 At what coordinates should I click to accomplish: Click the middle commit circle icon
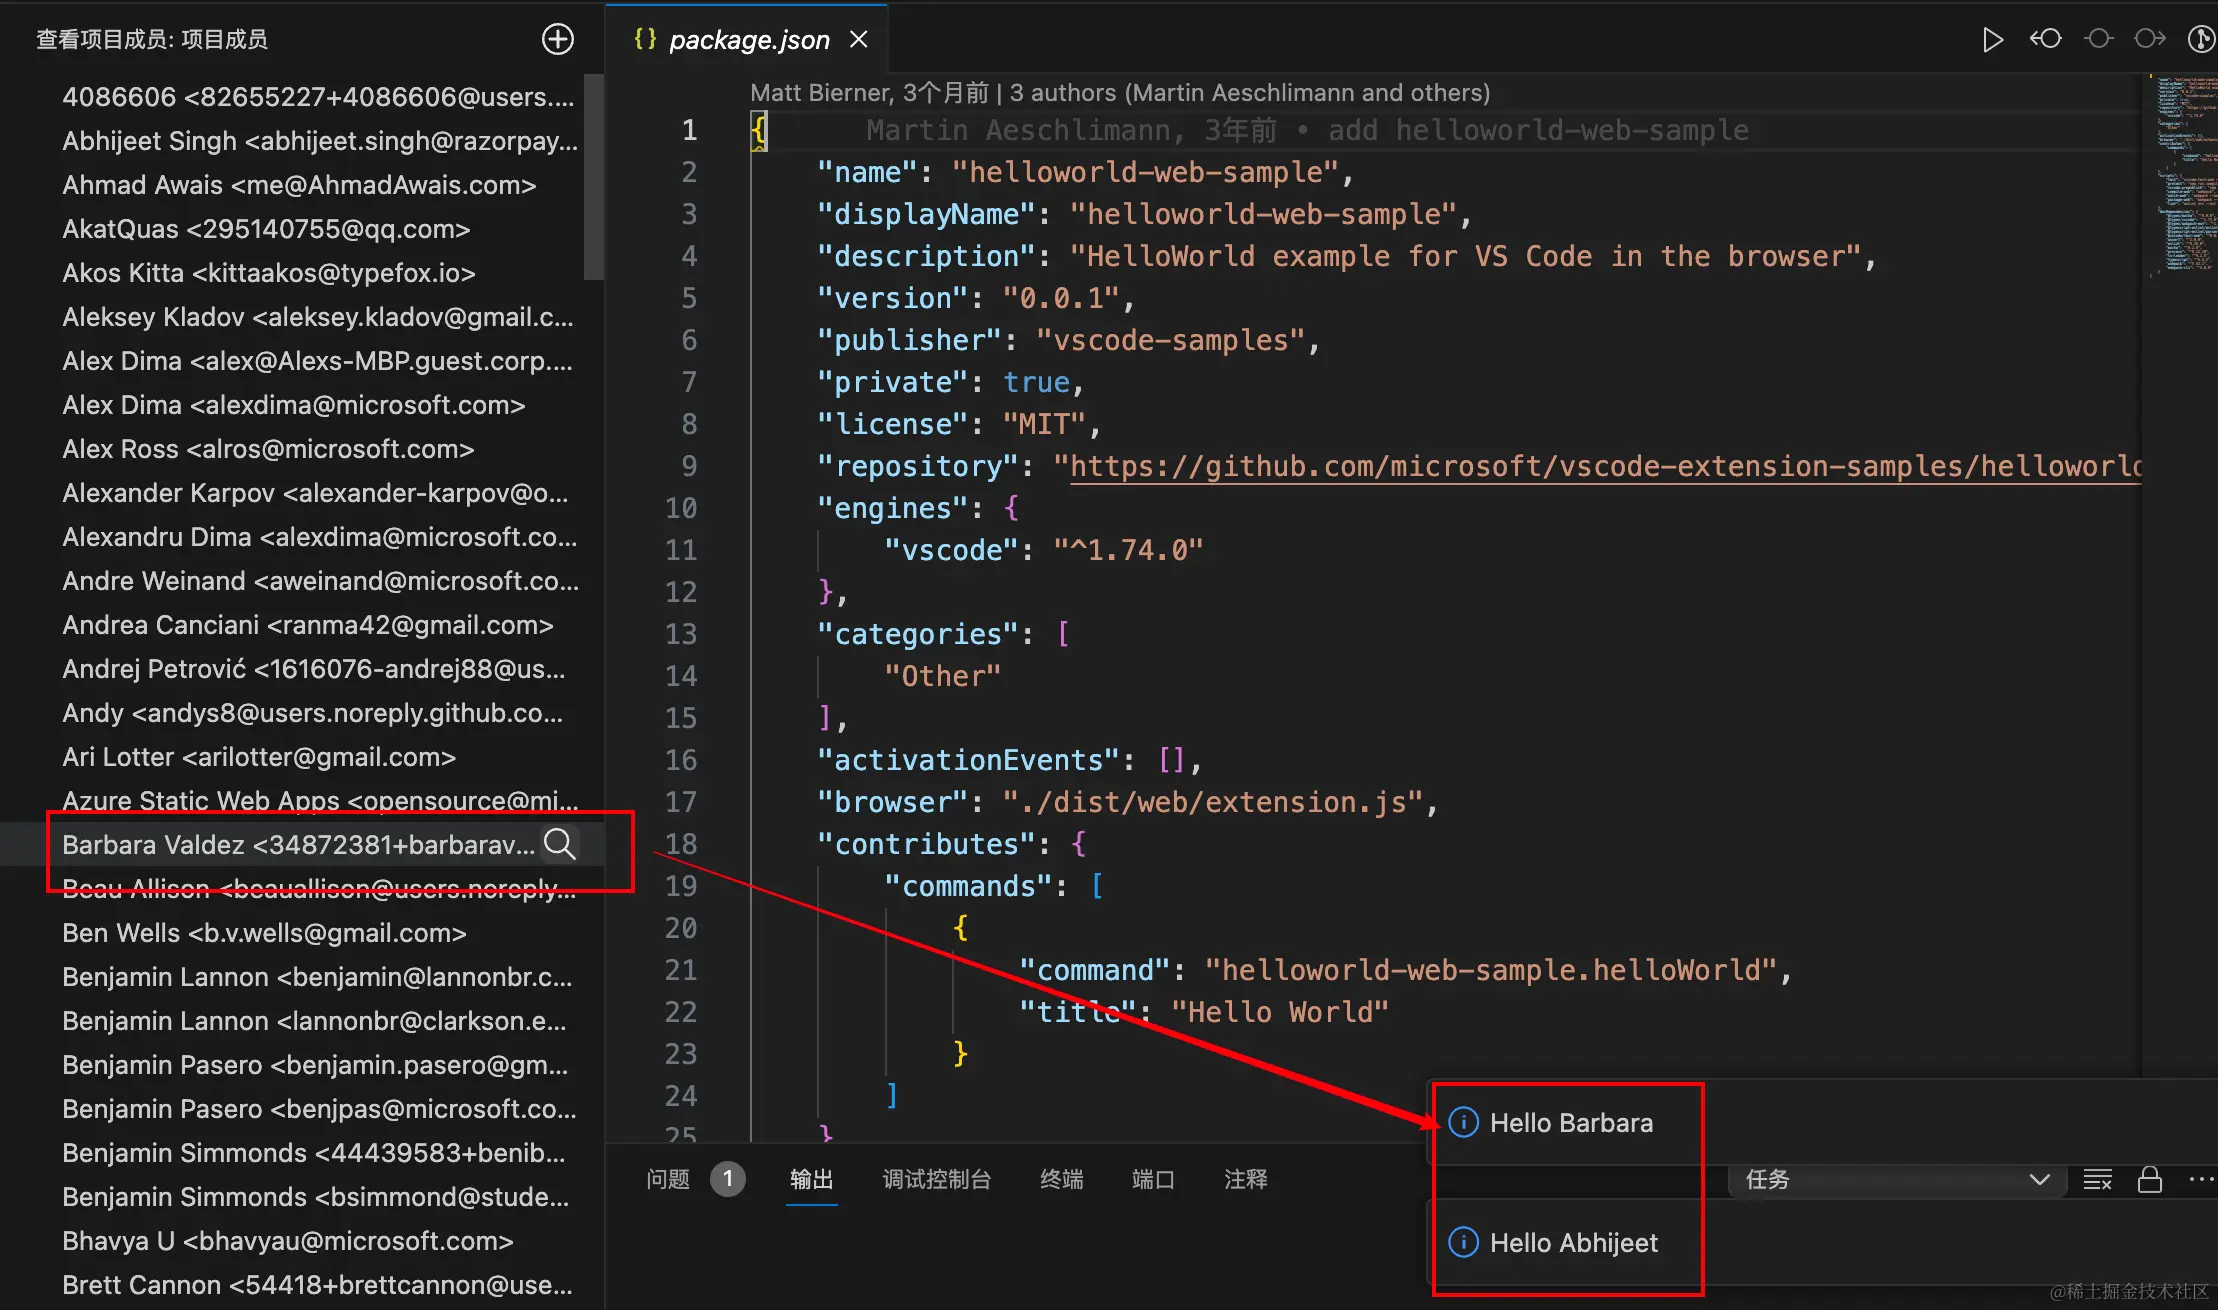[2098, 39]
